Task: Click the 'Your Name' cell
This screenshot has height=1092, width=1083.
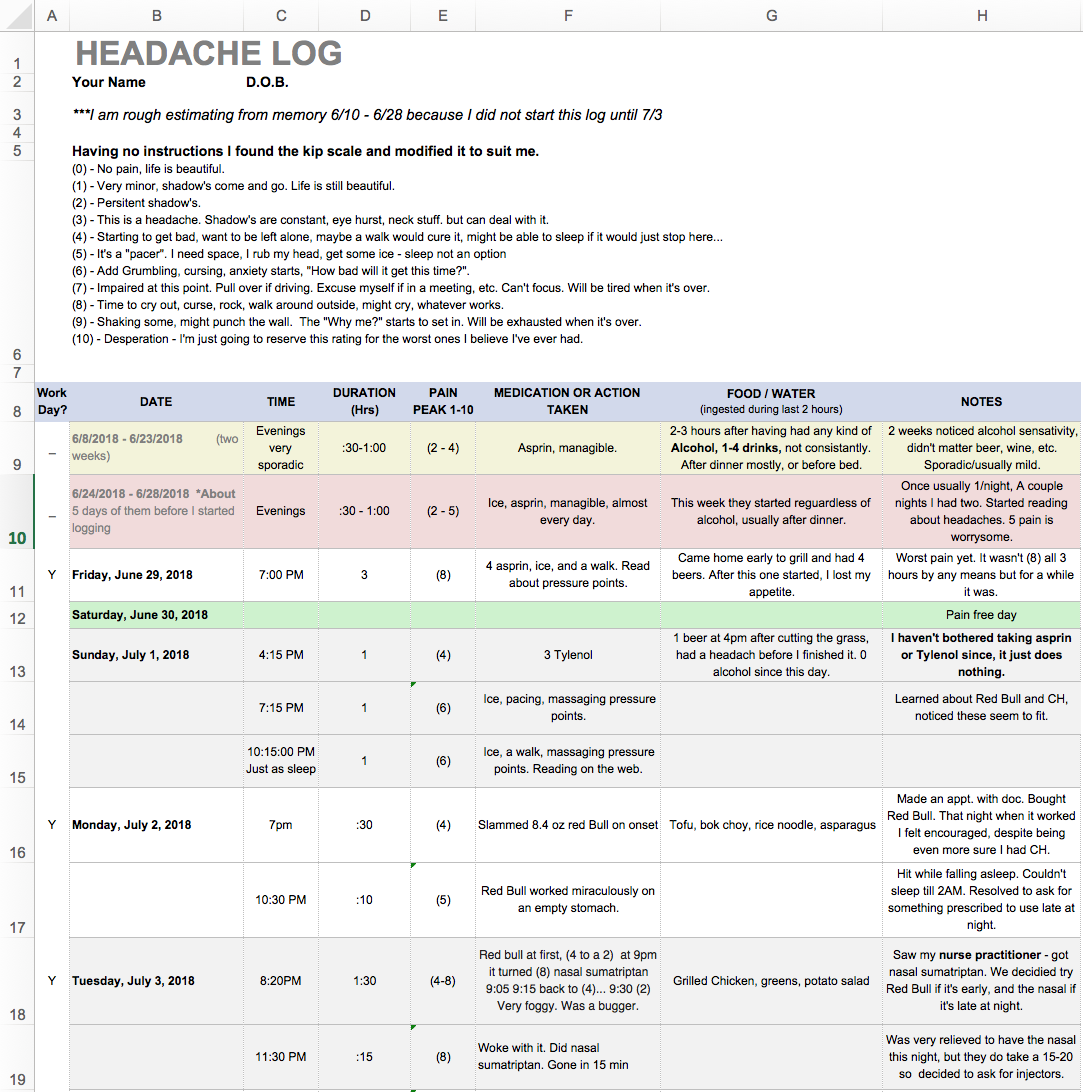Action: pos(109,82)
